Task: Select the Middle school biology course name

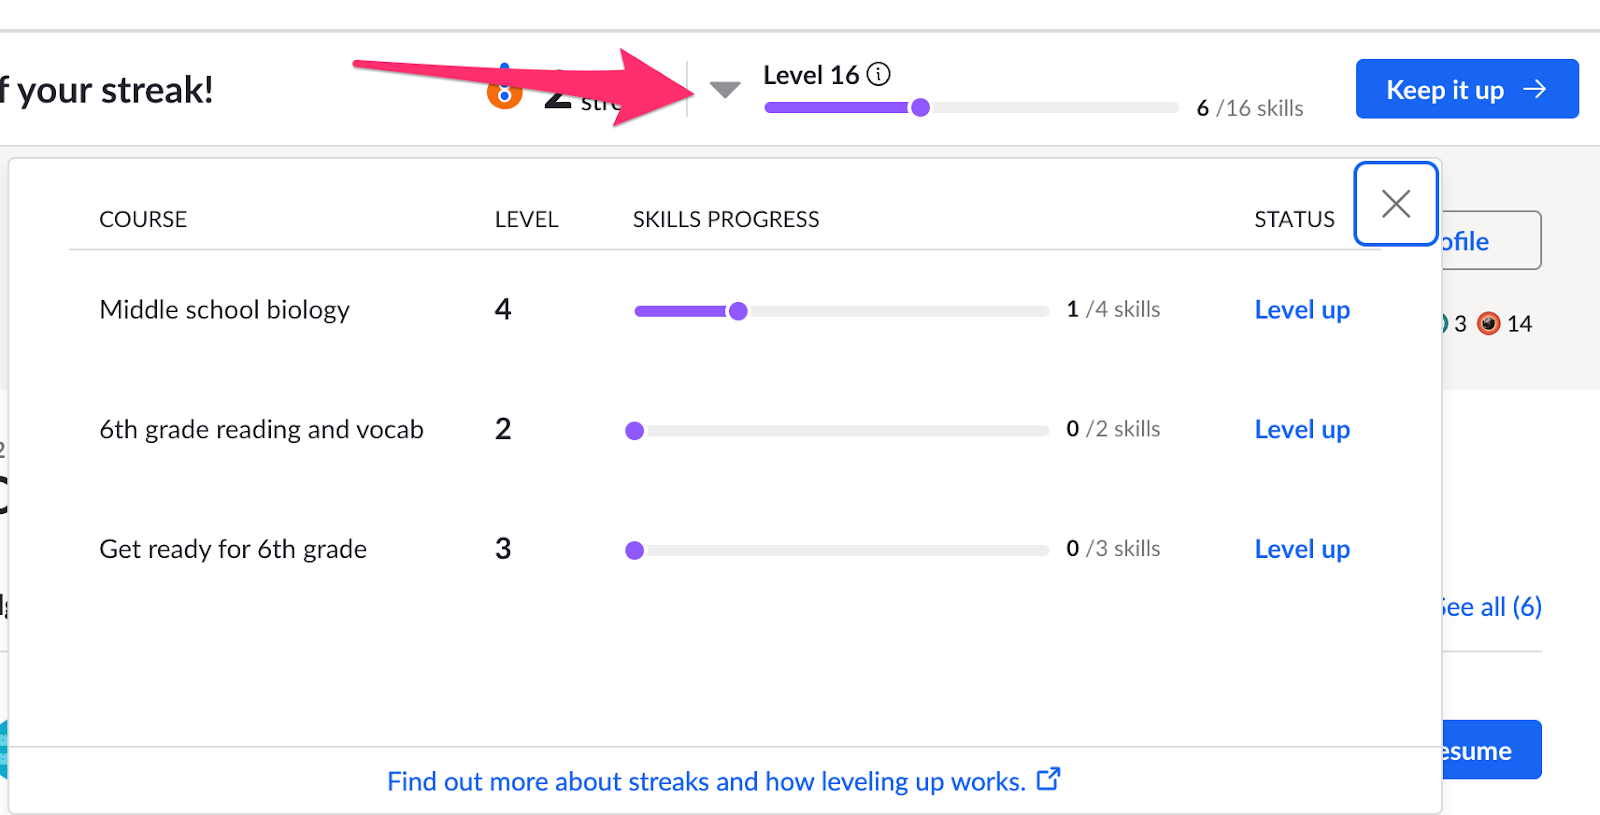Action: tap(225, 310)
